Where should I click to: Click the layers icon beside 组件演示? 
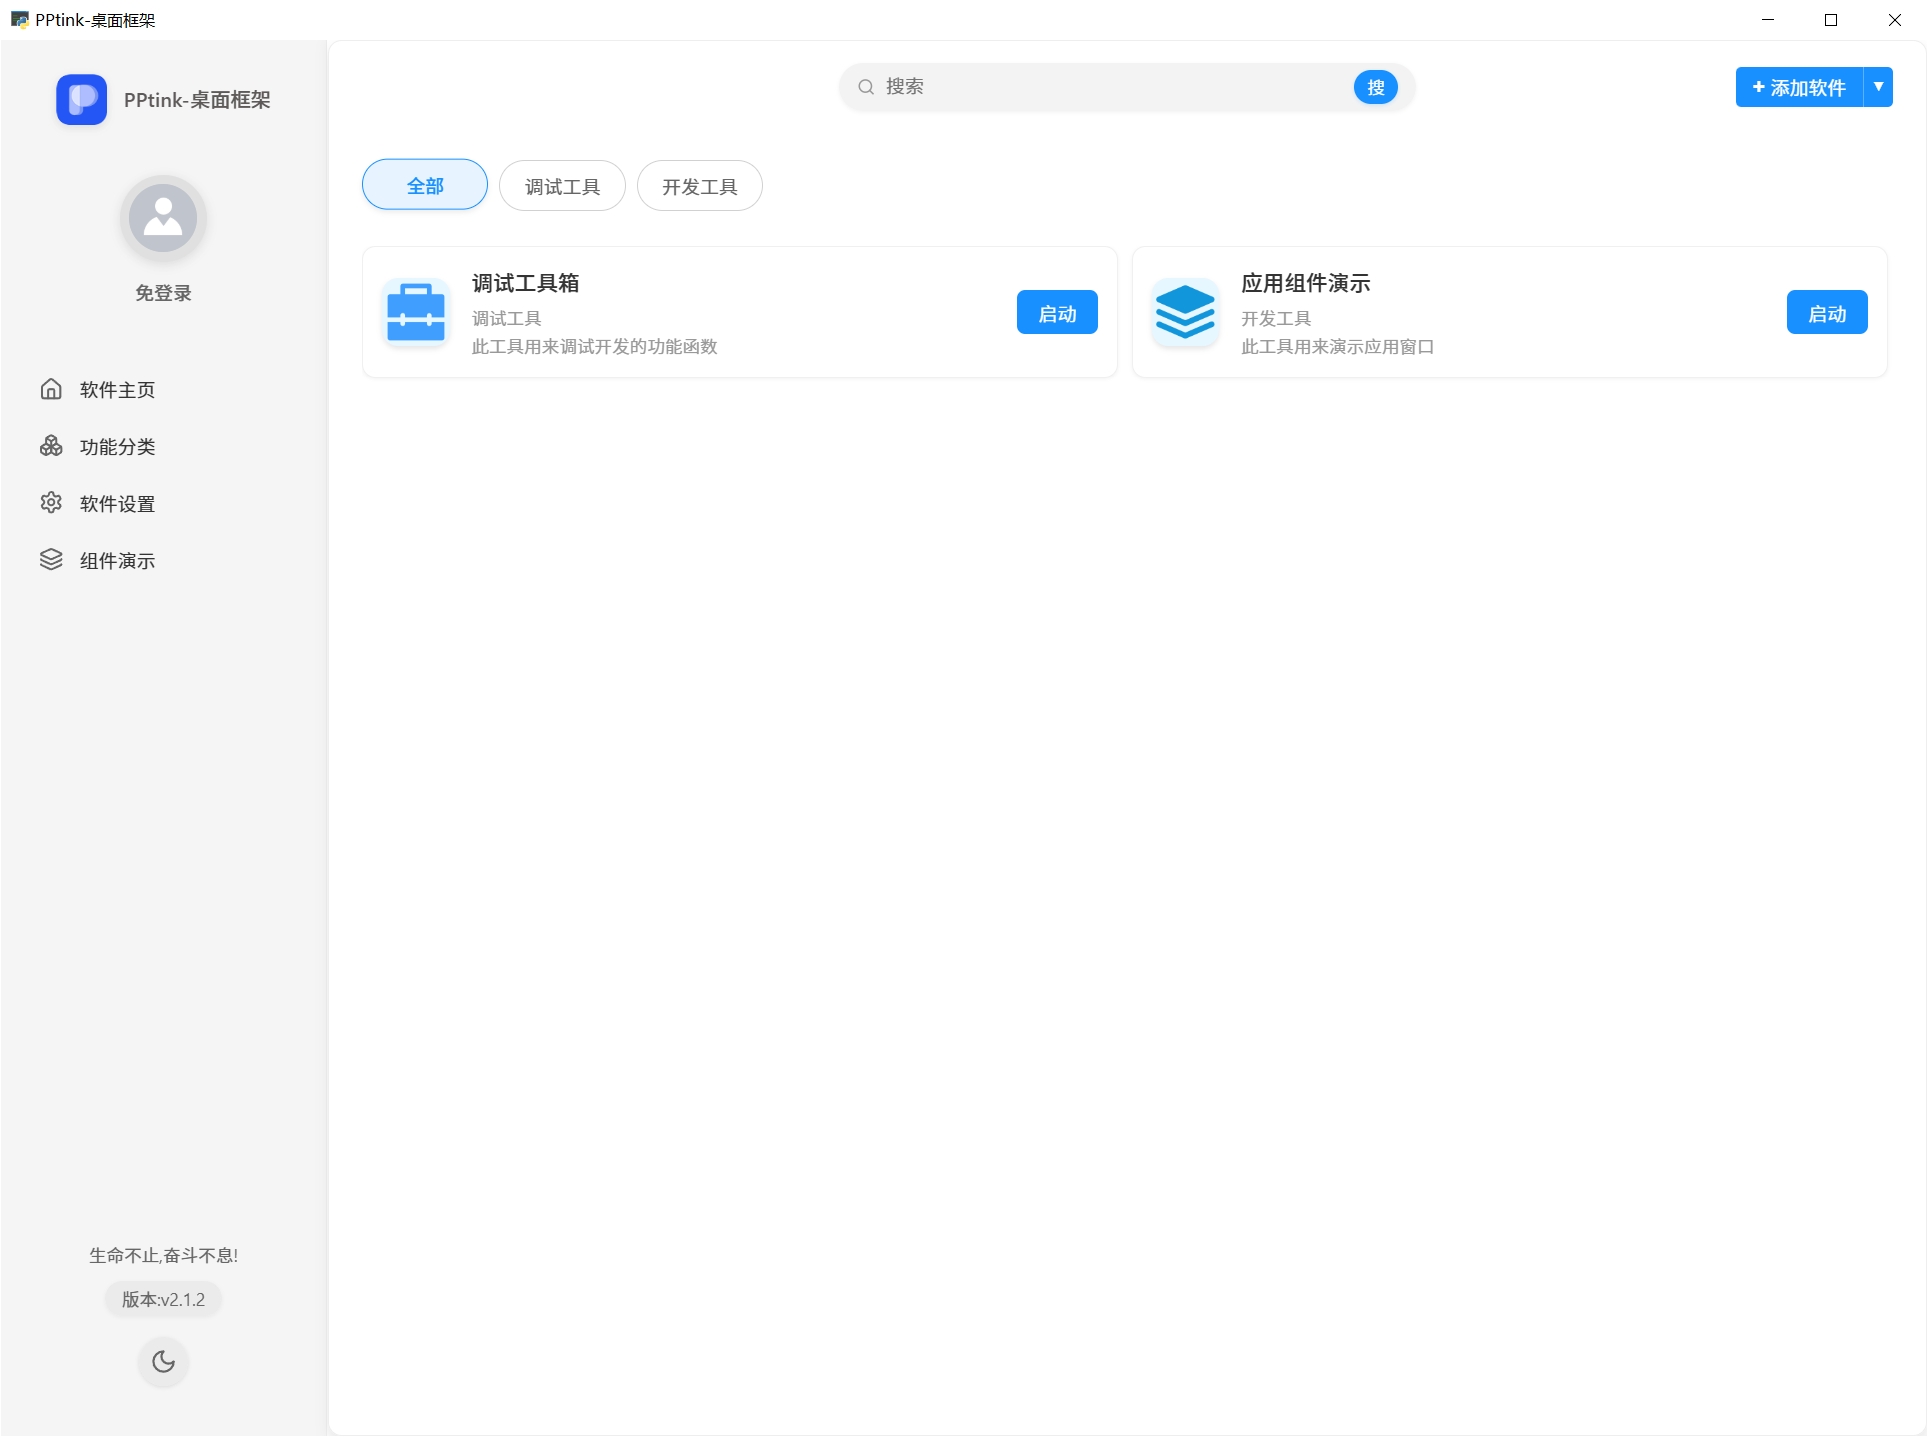pyautogui.click(x=51, y=560)
